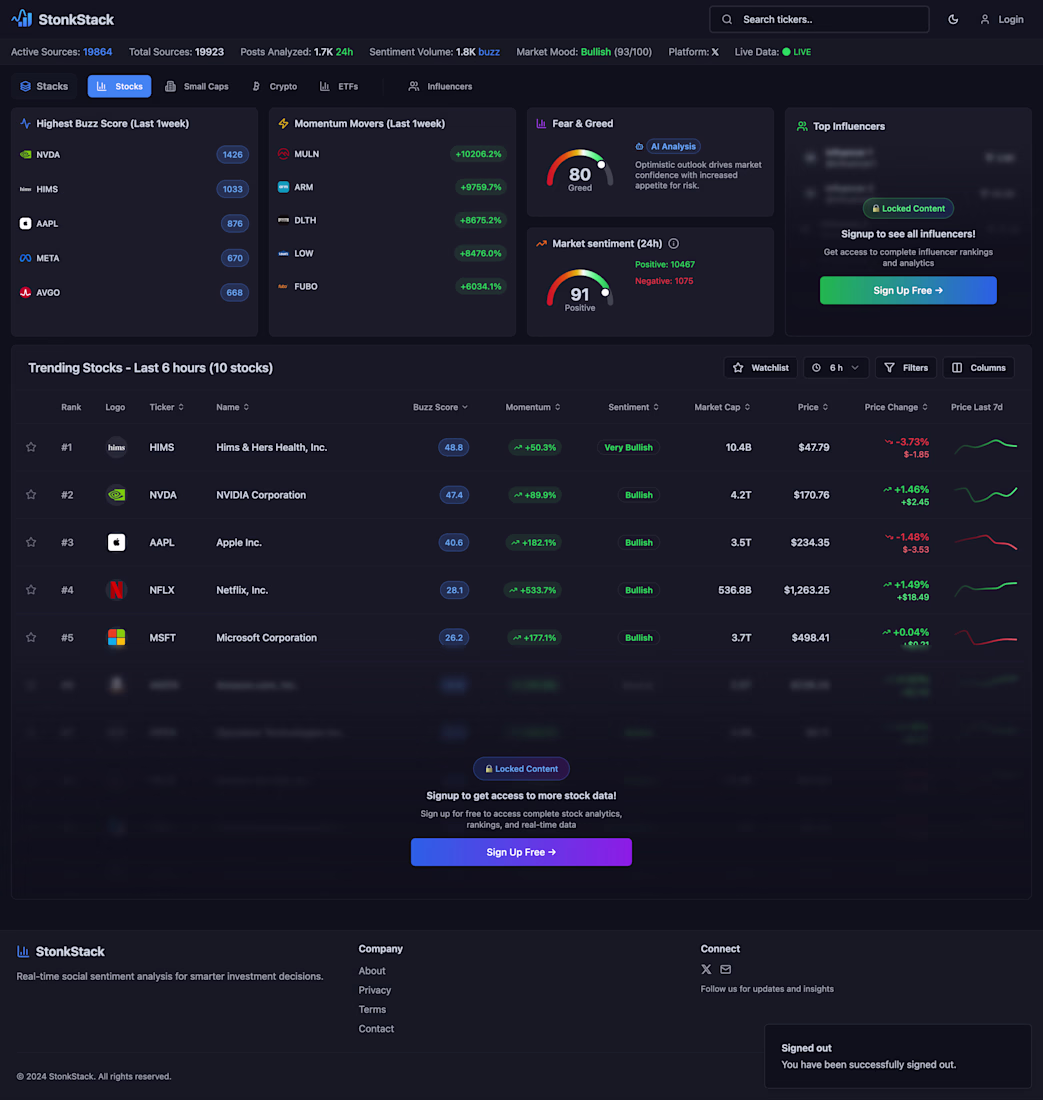Viewport: 1043px width, 1100px height.
Task: Click the X social icon in footer
Action: click(706, 970)
